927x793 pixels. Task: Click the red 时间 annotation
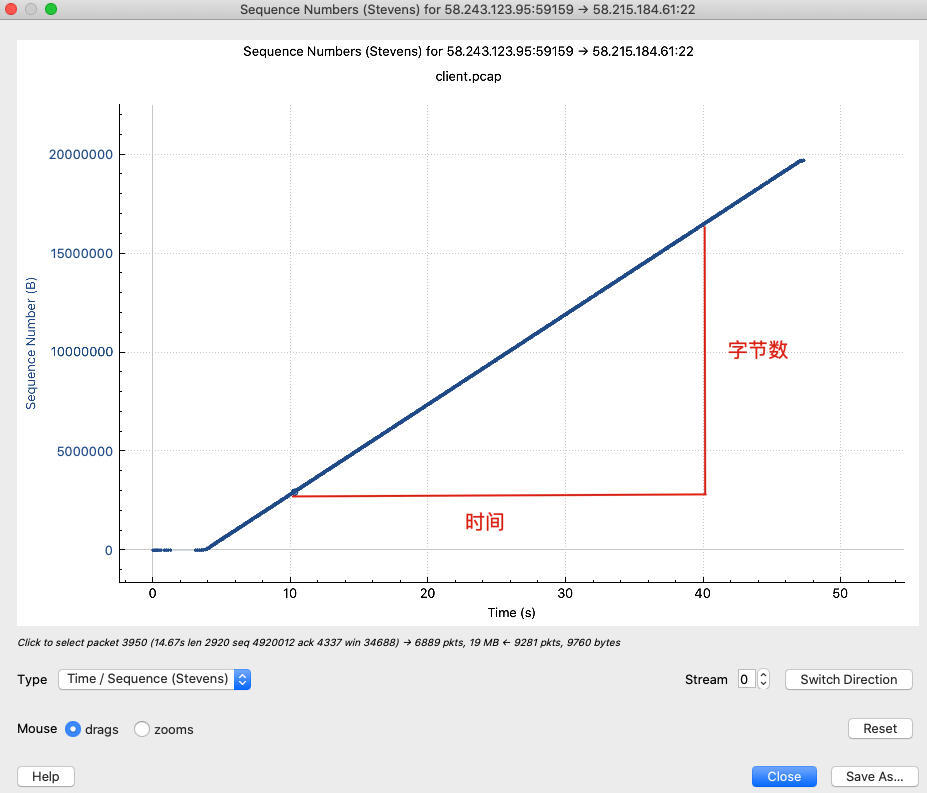(485, 521)
